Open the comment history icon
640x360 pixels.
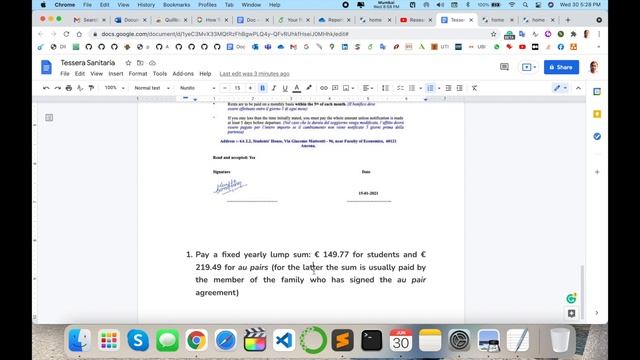click(504, 67)
